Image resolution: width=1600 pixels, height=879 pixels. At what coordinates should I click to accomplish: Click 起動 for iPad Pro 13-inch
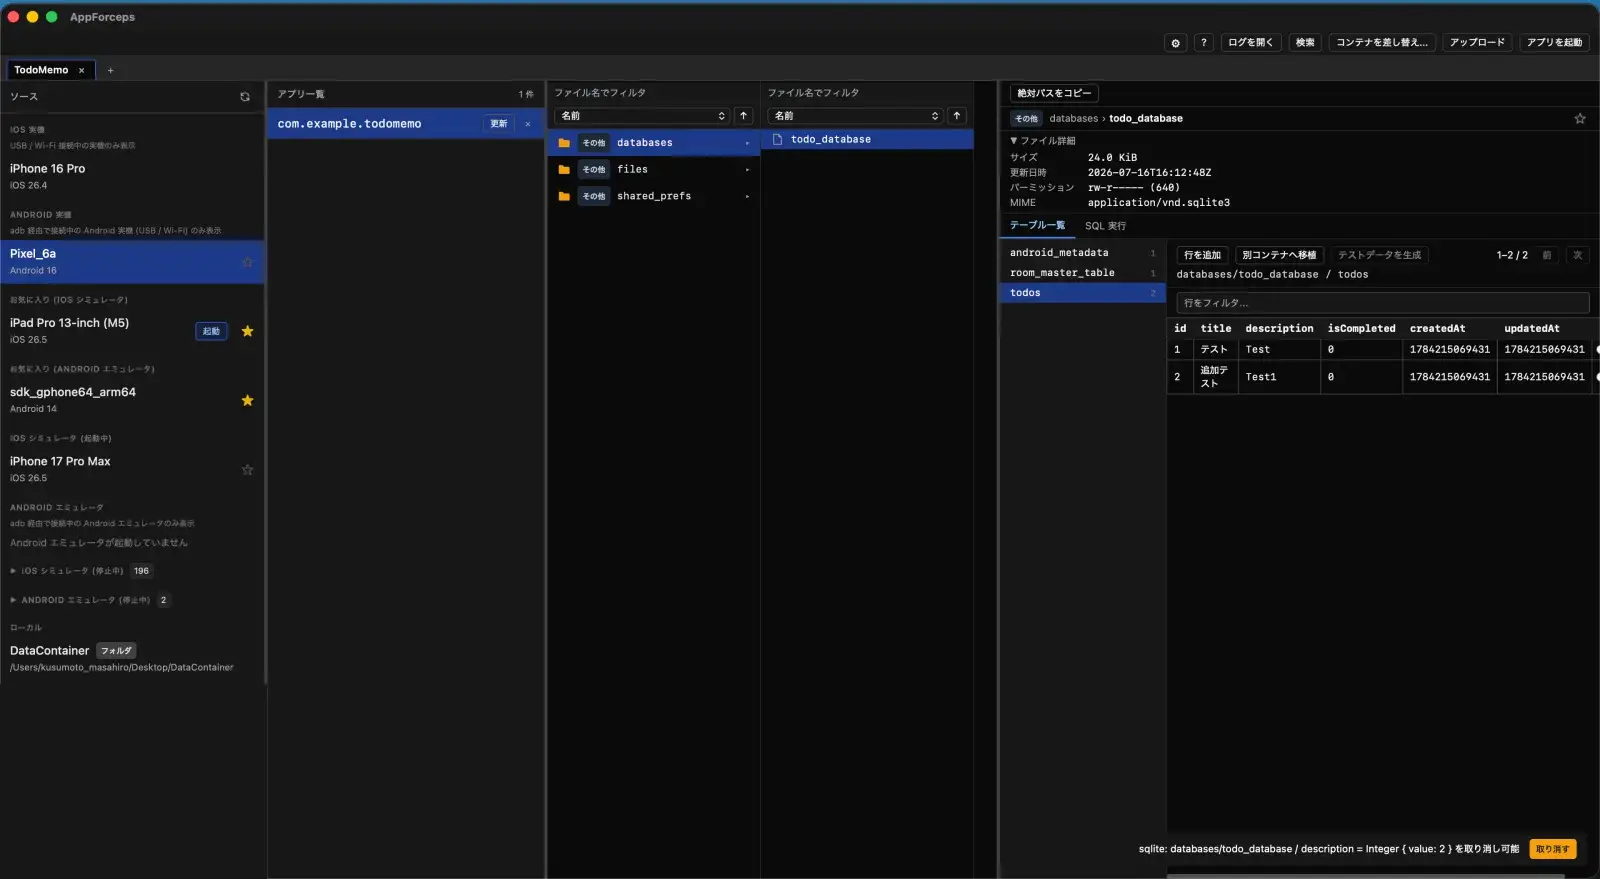211,331
